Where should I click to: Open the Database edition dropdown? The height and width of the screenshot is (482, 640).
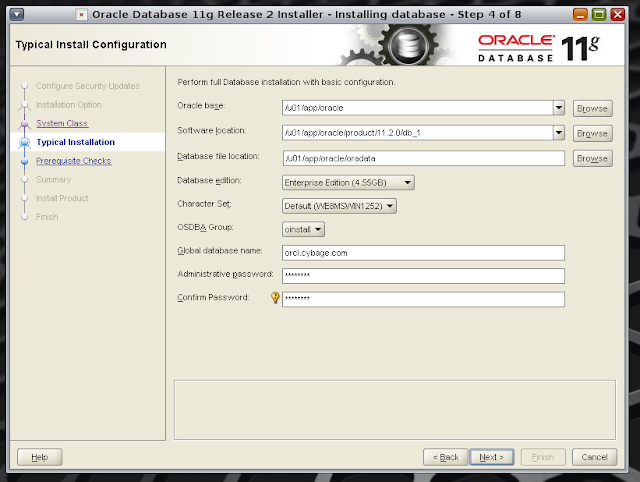tap(348, 182)
